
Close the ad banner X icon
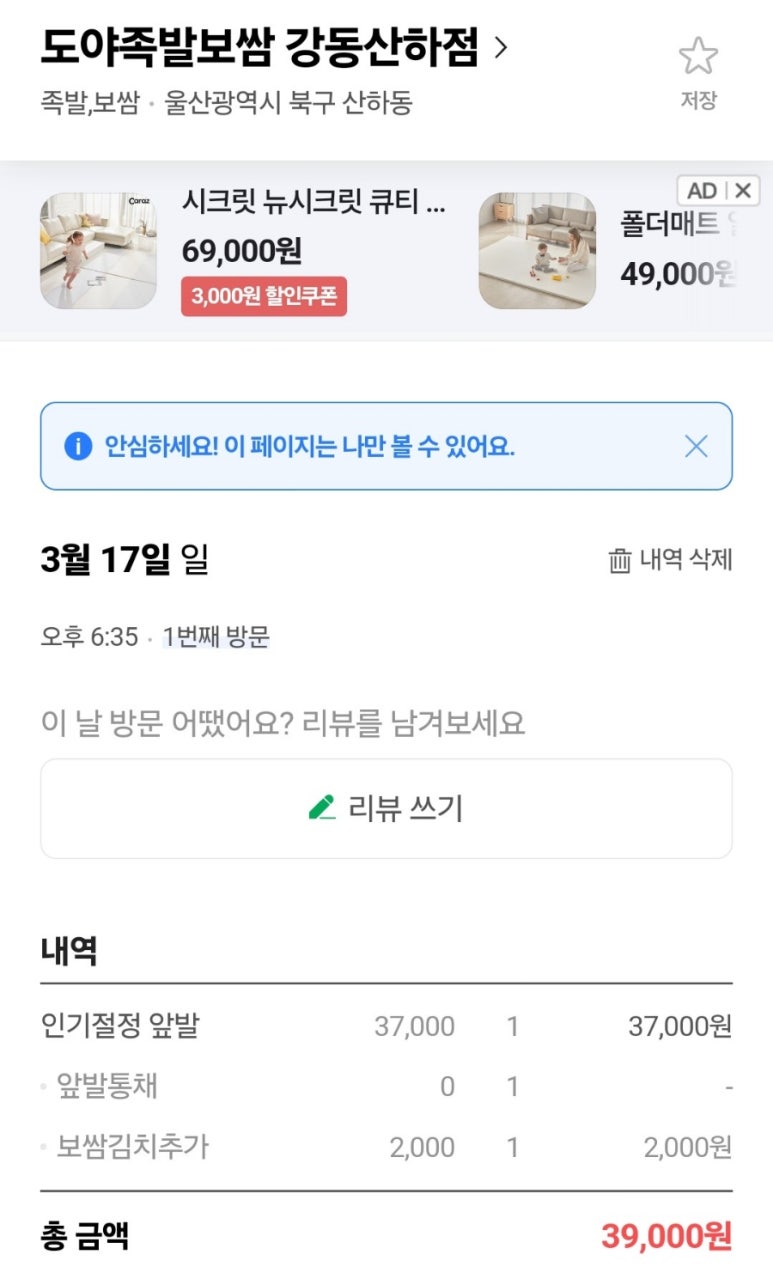point(742,190)
